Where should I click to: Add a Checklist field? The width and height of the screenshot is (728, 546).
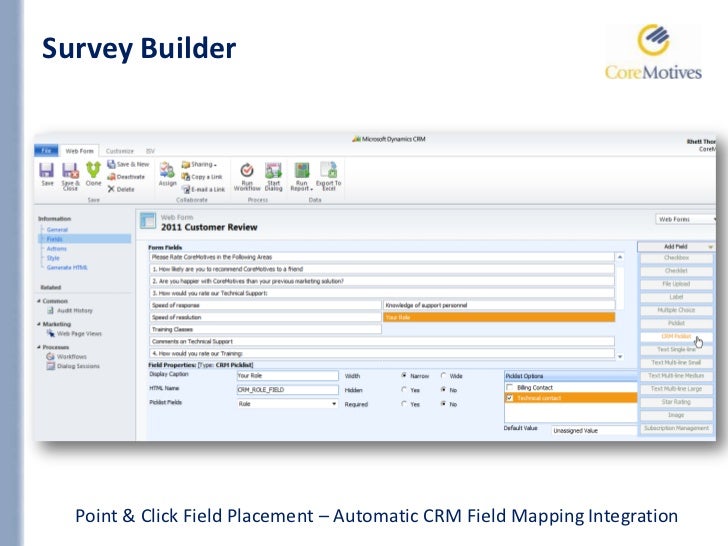[676, 271]
